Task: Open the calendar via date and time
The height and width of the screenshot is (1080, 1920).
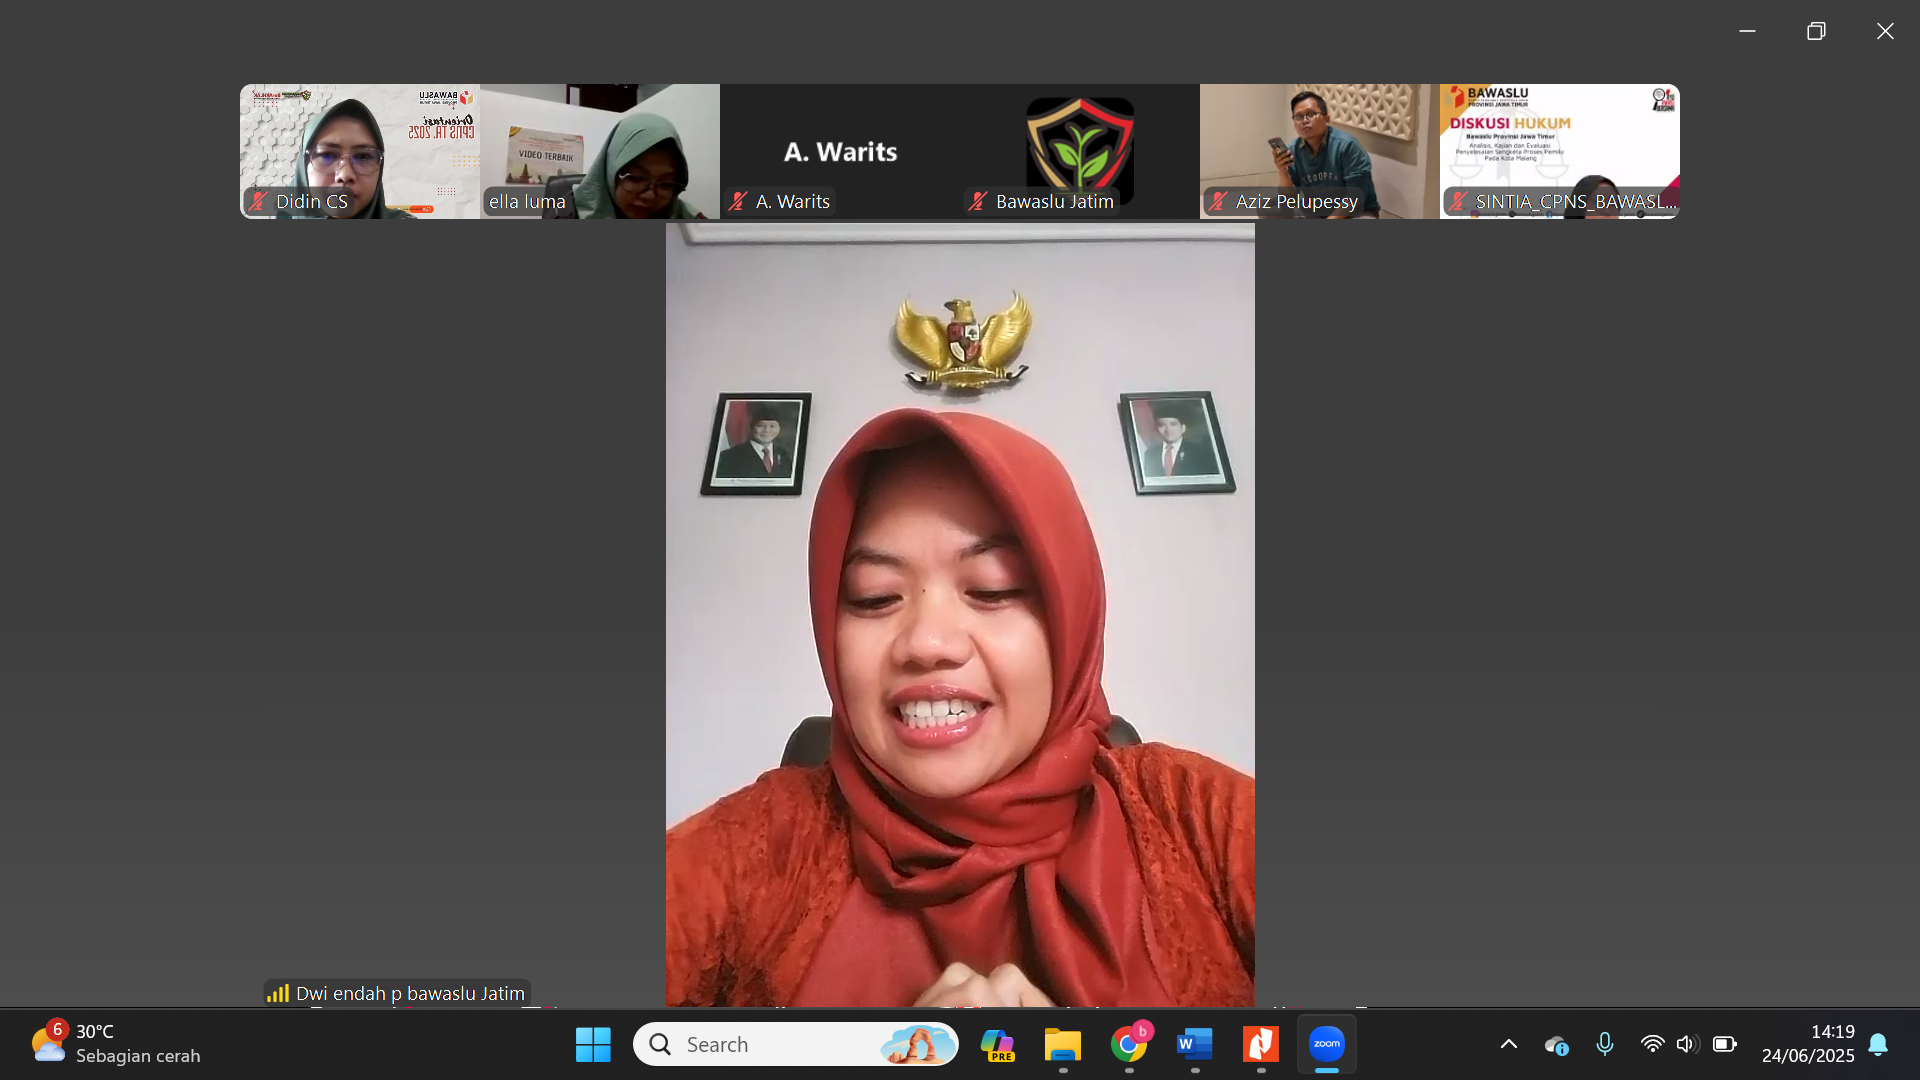Action: 1808,1043
